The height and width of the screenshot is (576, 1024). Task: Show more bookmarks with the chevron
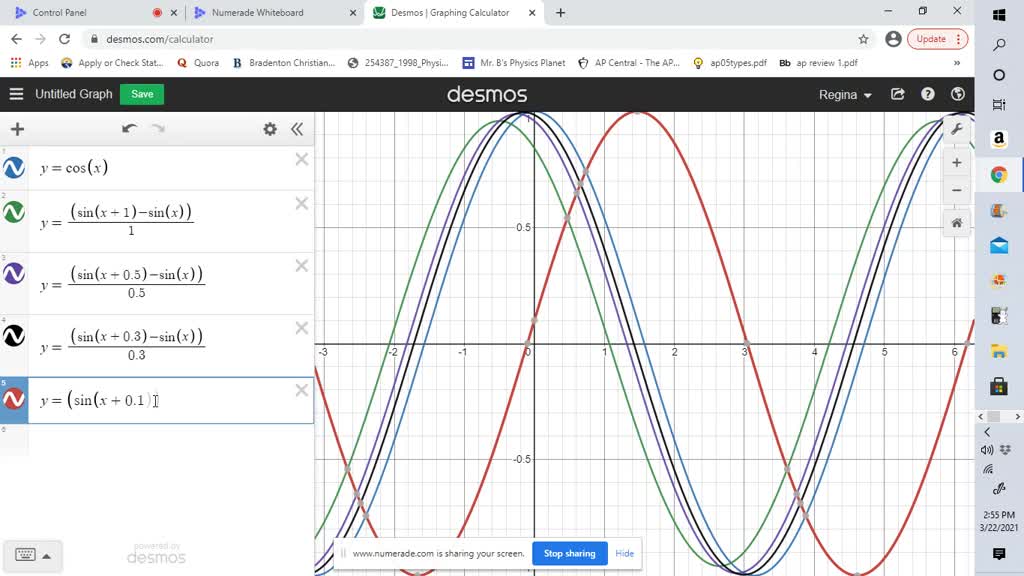tap(957, 63)
